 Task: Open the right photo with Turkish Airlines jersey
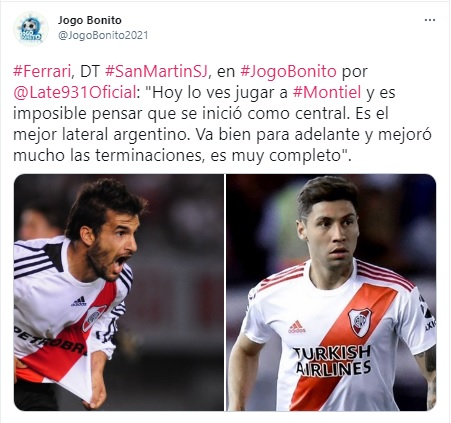click(x=331, y=292)
